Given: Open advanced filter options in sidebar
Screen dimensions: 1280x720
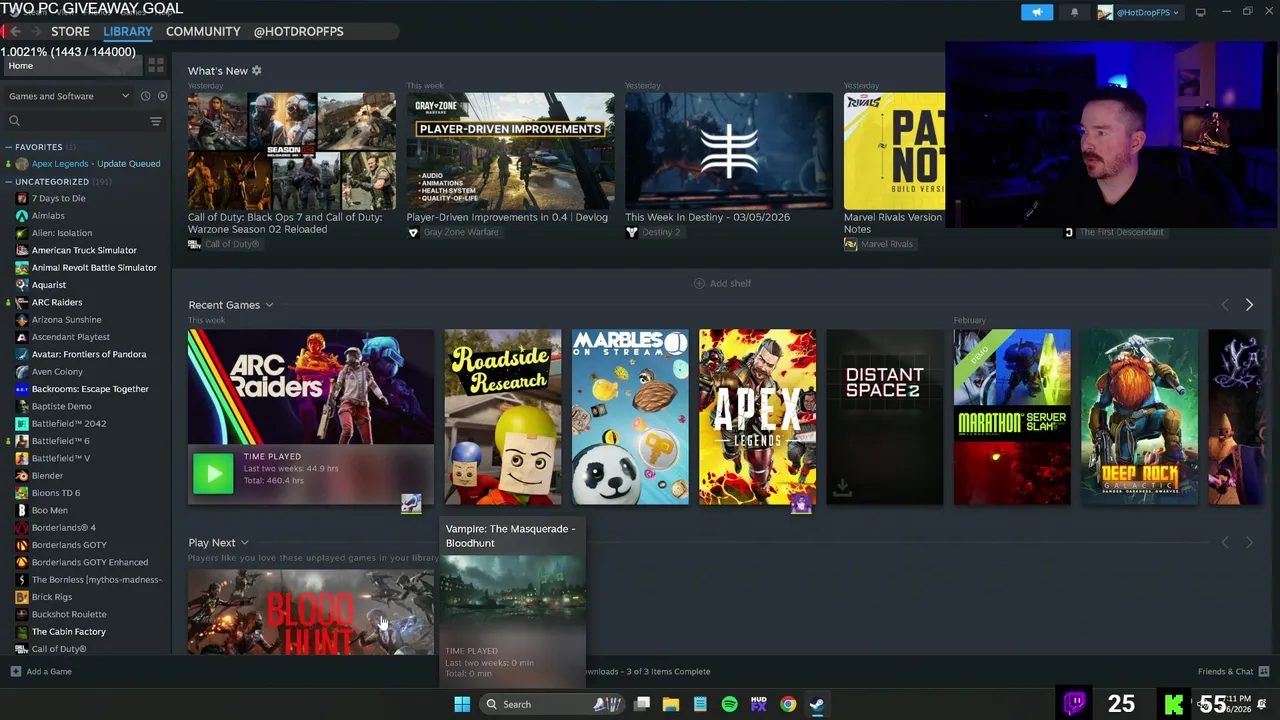Looking at the screenshot, I should tap(155, 121).
